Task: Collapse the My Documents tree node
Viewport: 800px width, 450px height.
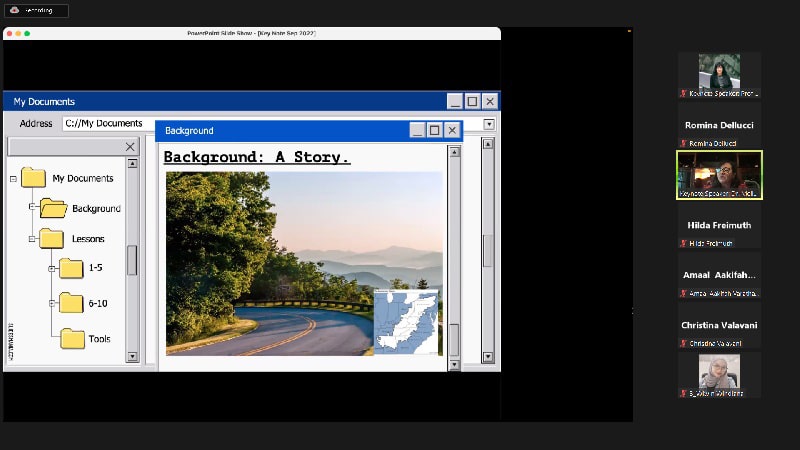Action: click(13, 179)
